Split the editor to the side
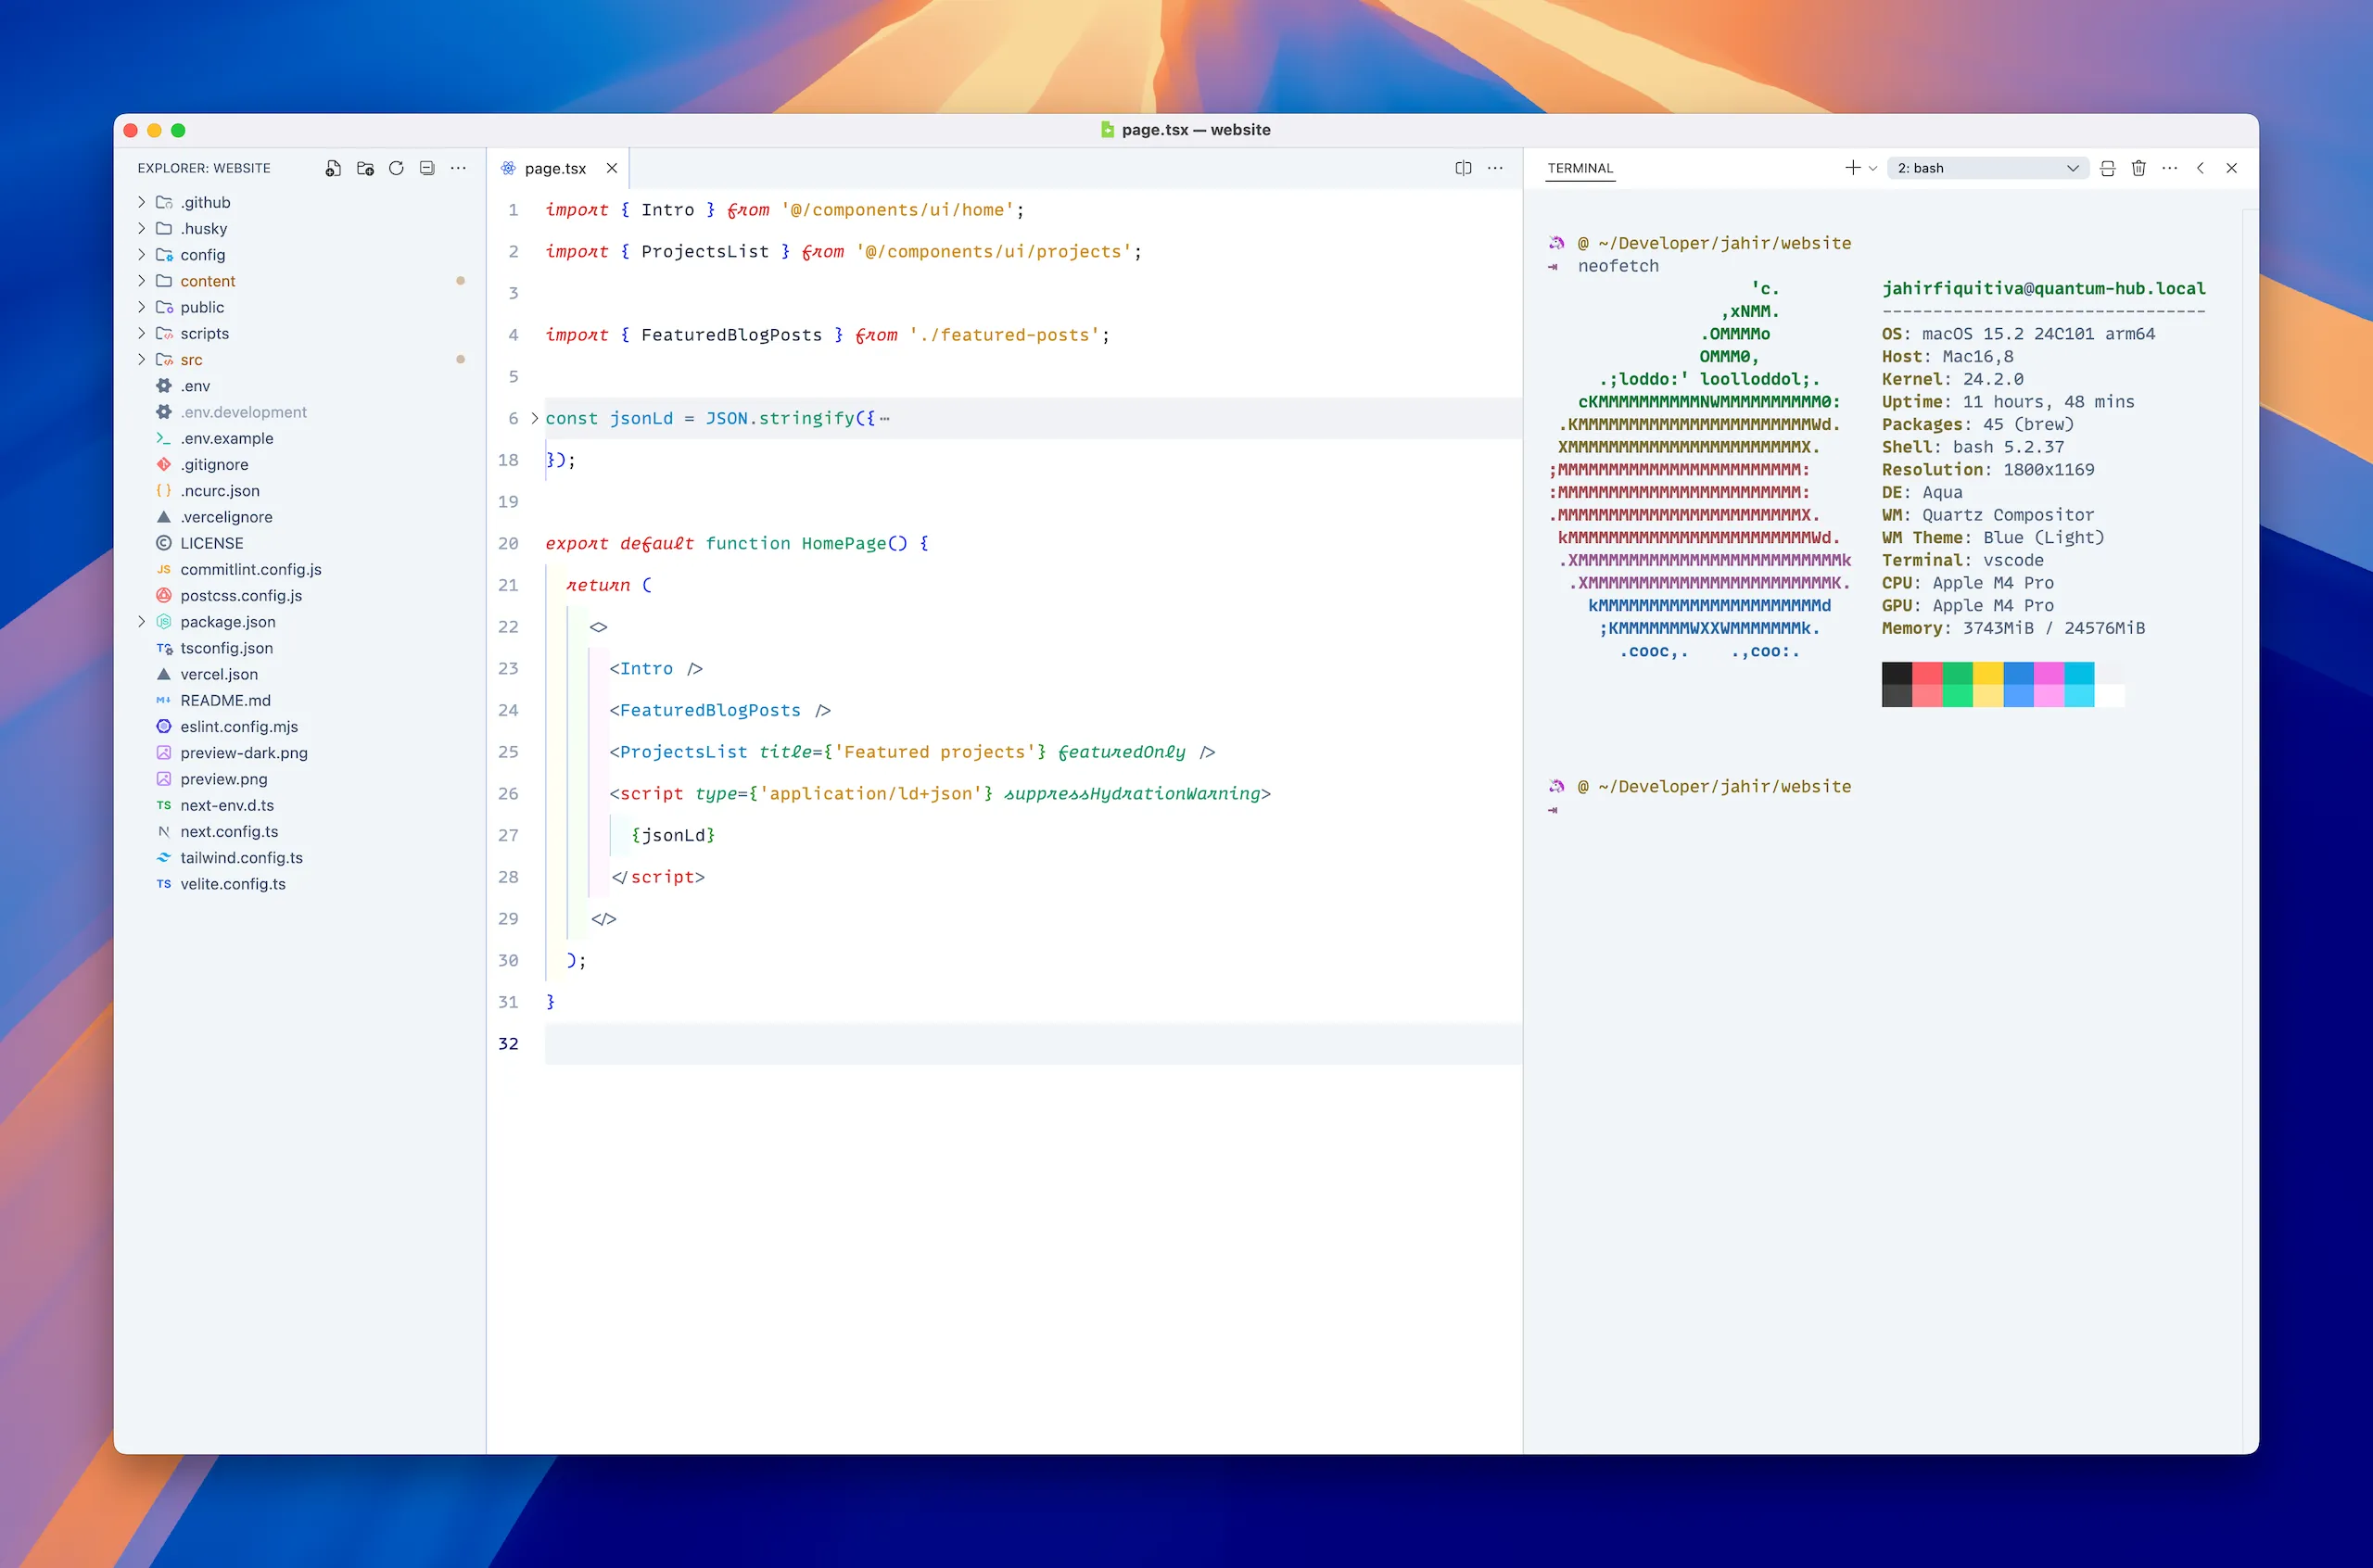 pos(1463,168)
